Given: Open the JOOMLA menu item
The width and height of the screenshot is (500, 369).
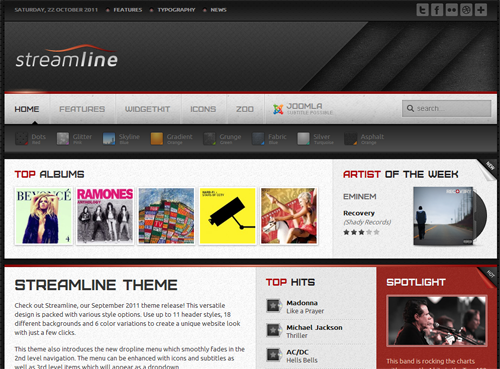Looking at the screenshot, I should [303, 109].
